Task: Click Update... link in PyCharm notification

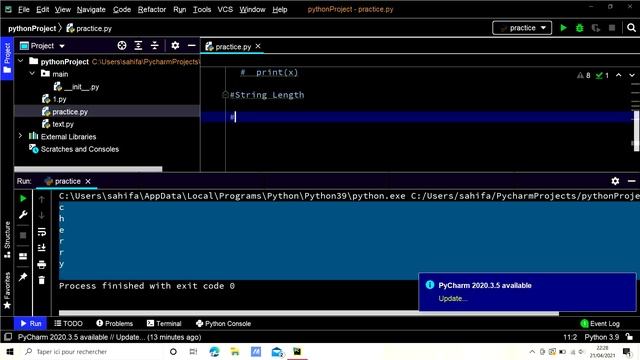Action: (x=453, y=298)
